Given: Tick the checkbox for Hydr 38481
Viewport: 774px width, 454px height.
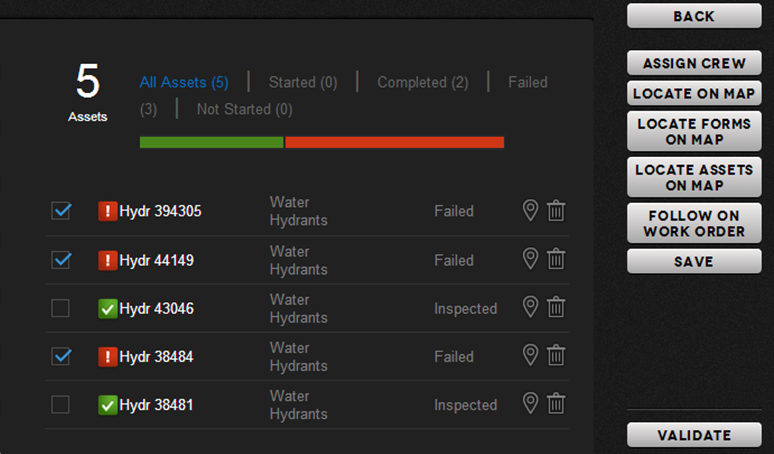Looking at the screenshot, I should tap(61, 405).
